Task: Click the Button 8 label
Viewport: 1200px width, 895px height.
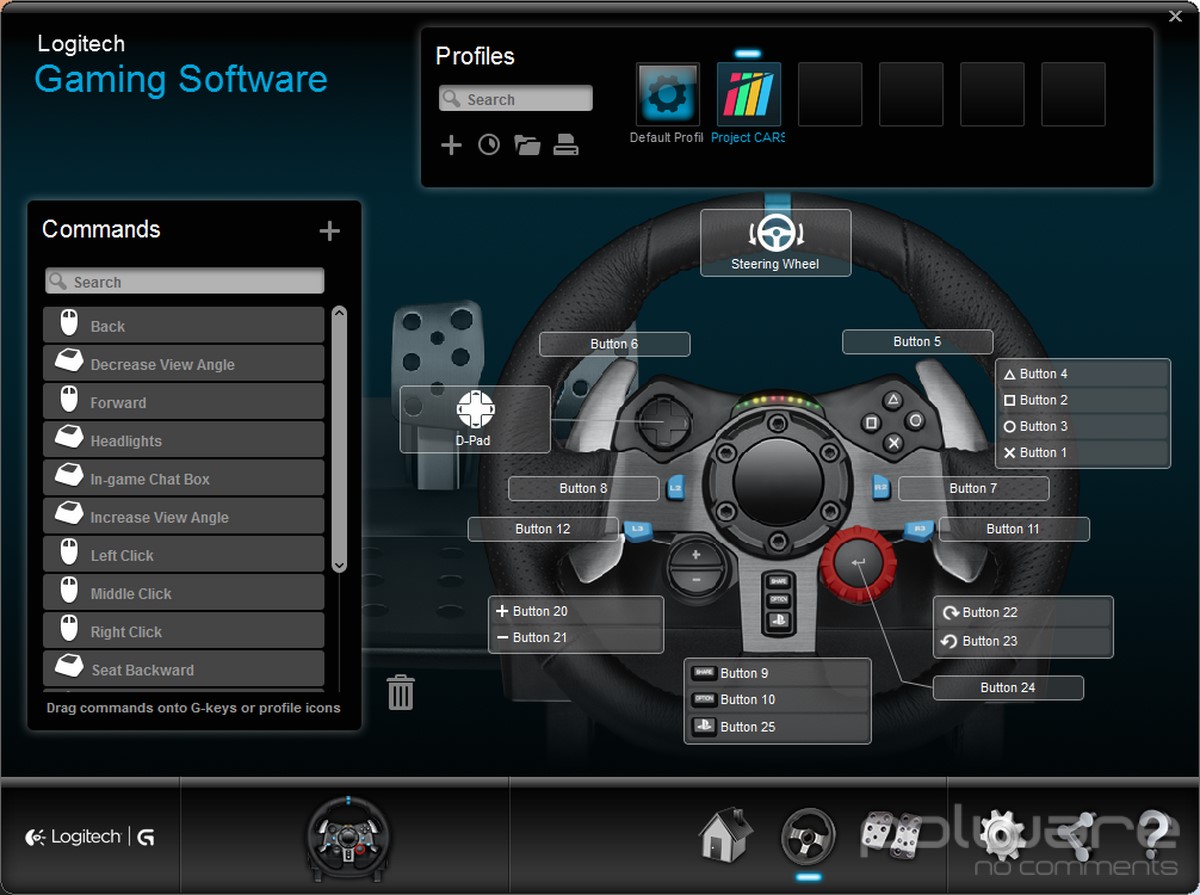Action: point(583,488)
